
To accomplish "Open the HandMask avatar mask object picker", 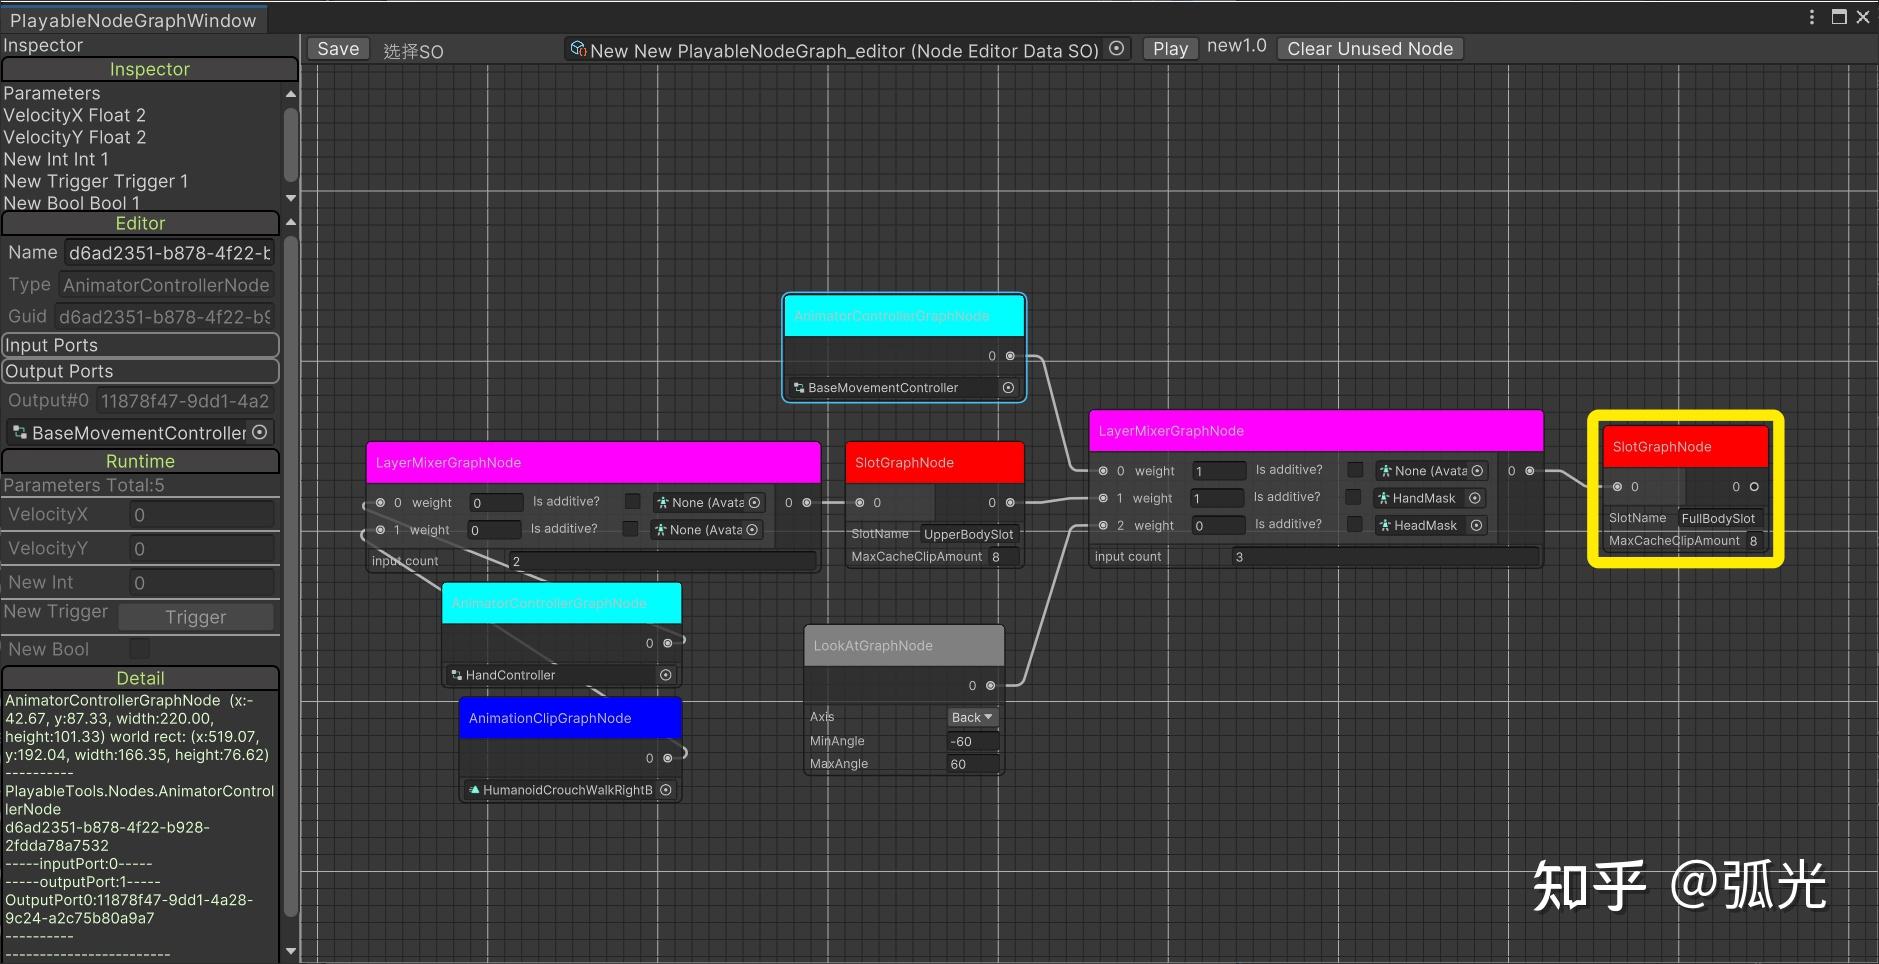I will [x=1474, y=498].
